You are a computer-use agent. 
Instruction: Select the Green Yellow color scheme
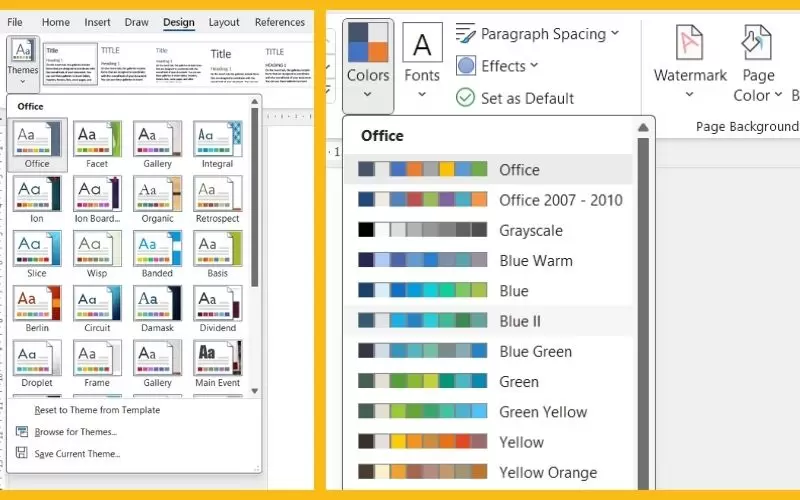coord(488,411)
